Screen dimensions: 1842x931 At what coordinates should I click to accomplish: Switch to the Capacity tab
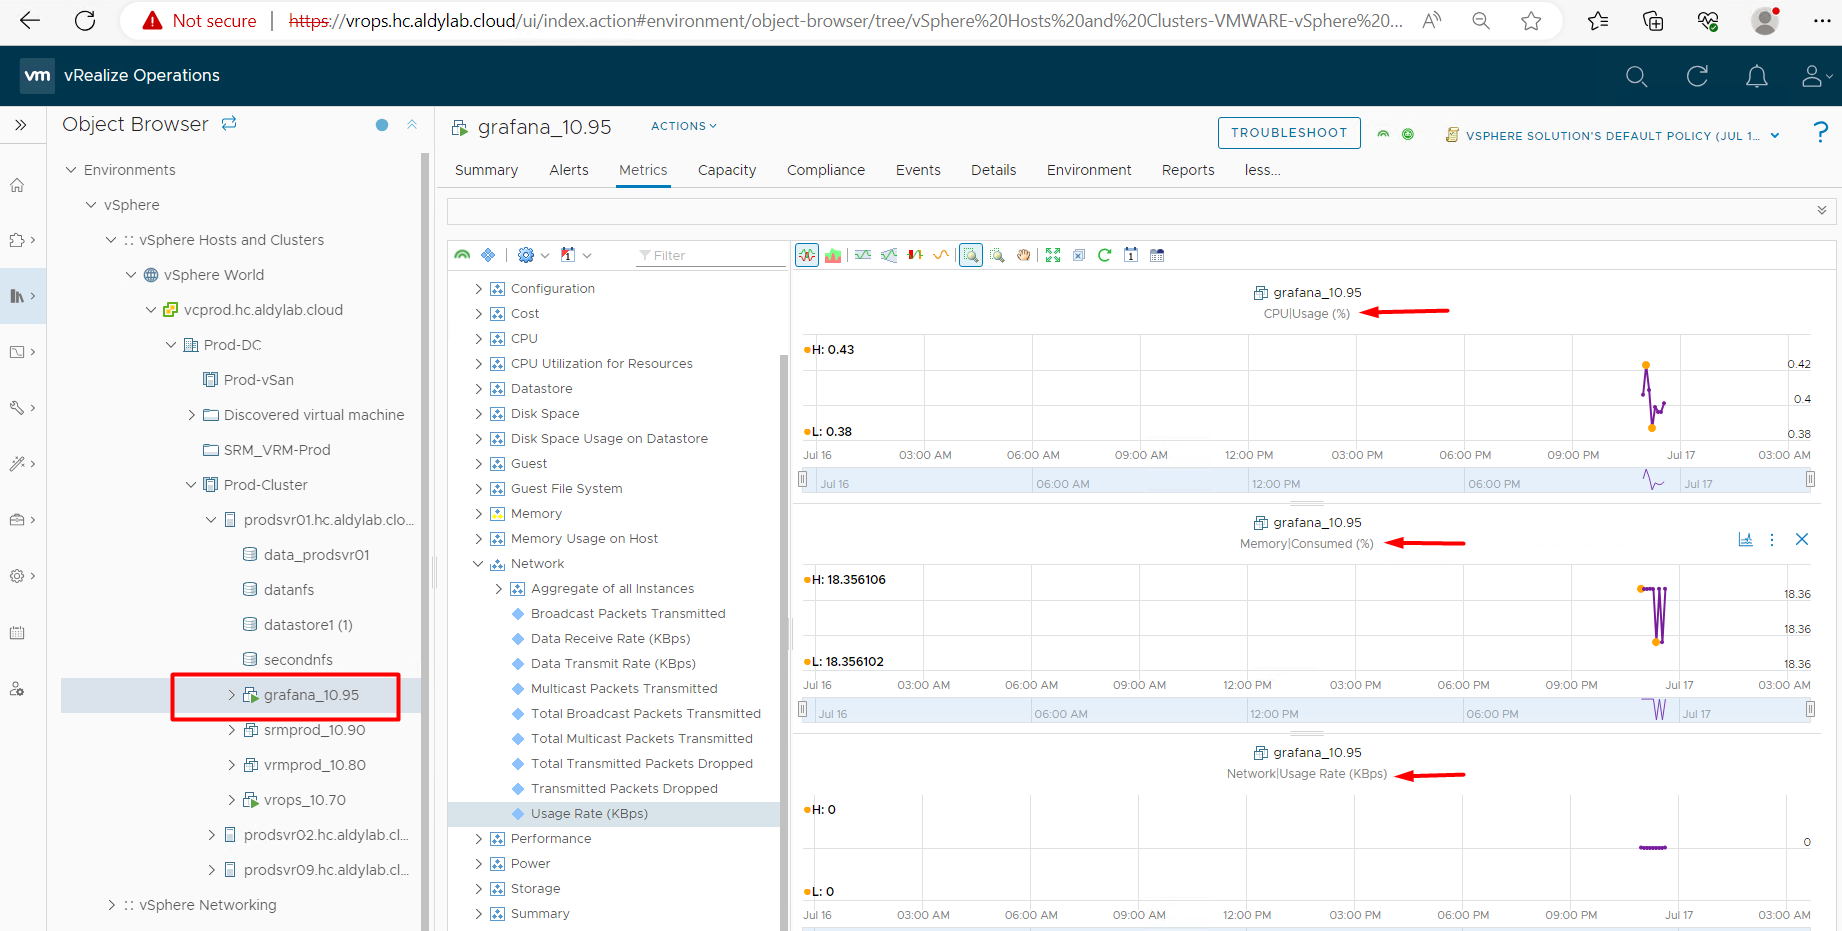(727, 170)
